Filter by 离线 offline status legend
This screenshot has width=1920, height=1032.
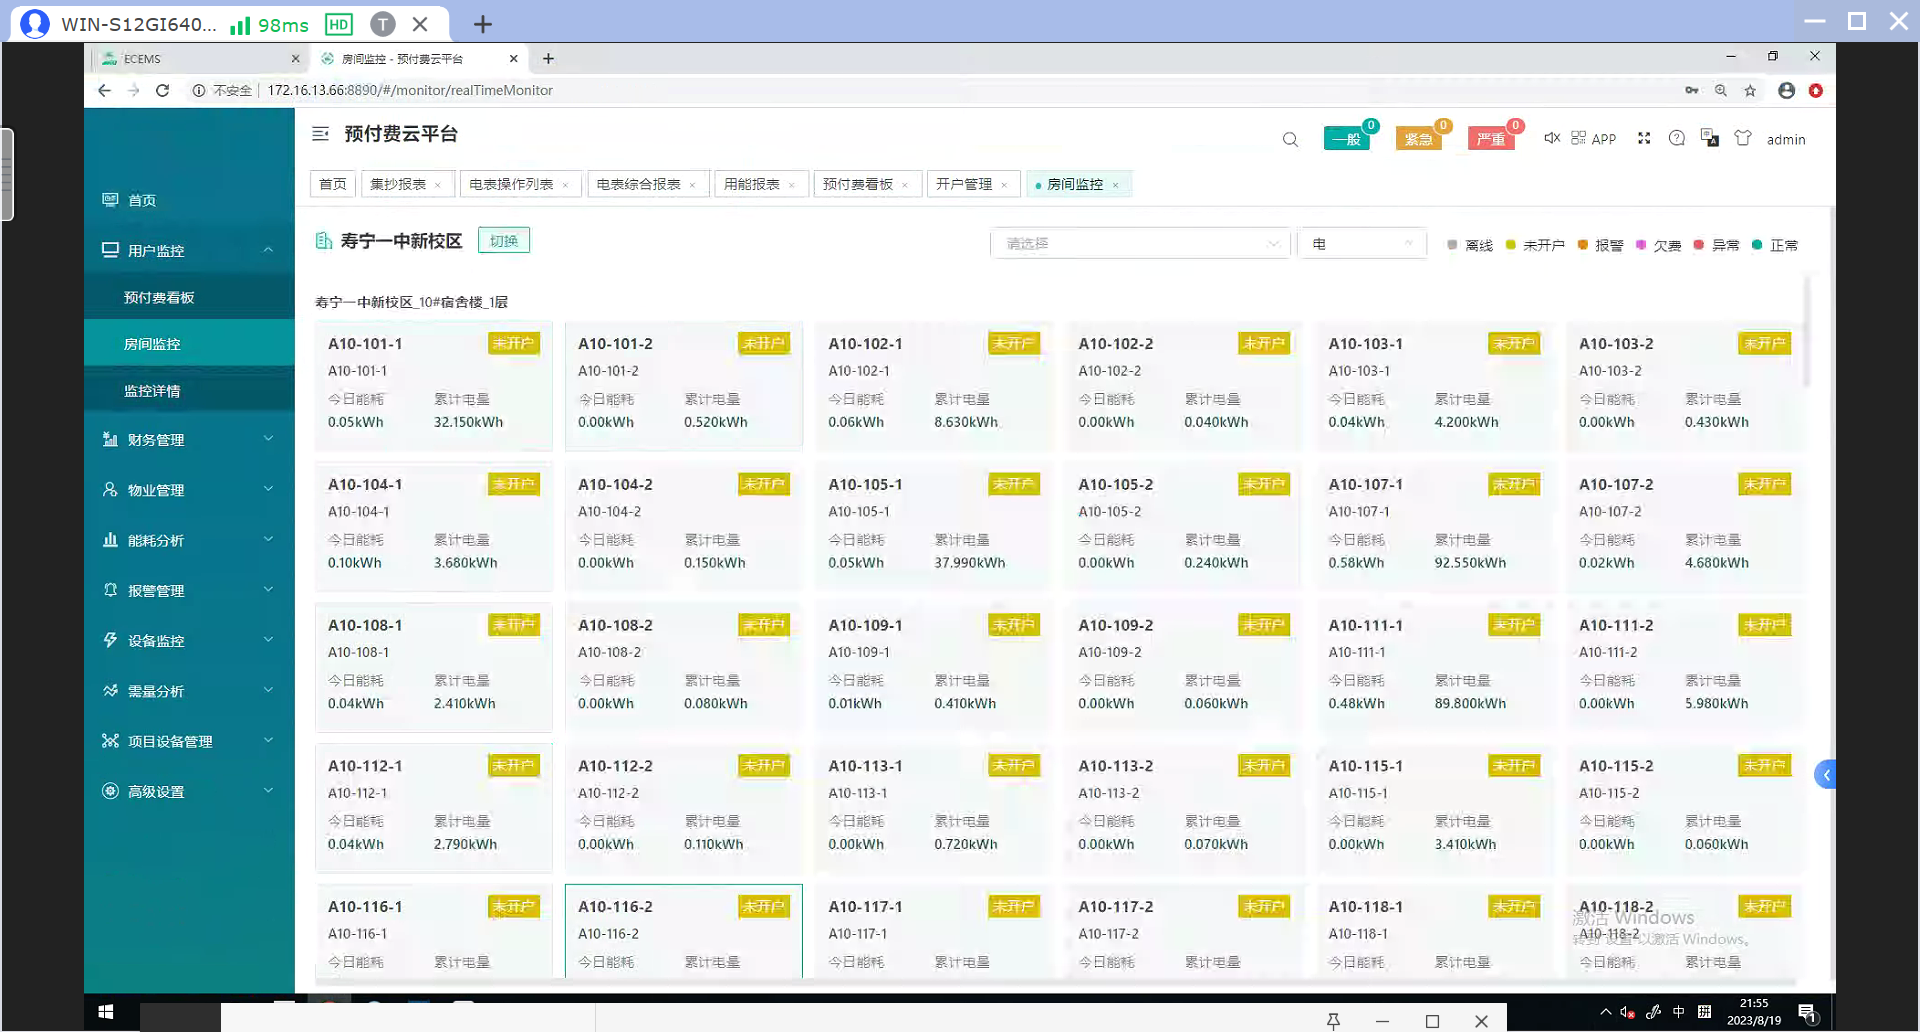pos(1470,245)
